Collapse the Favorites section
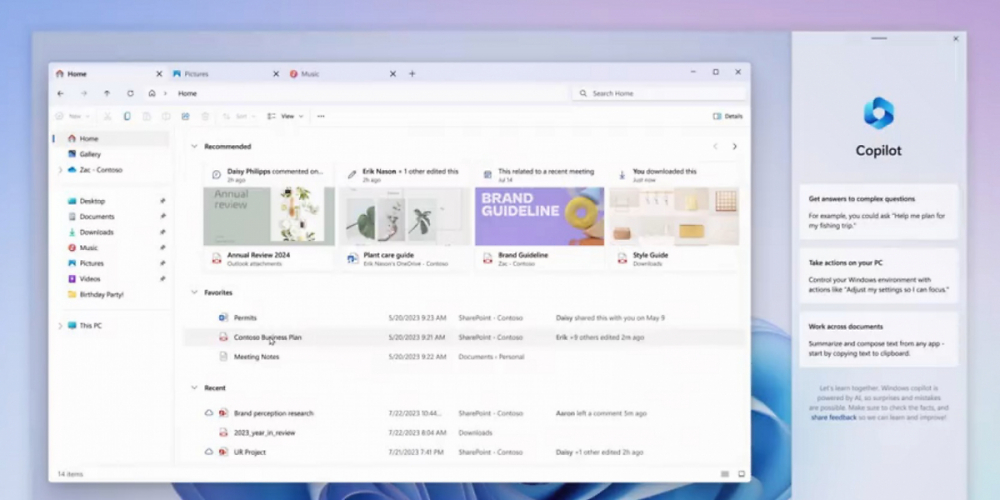The height and width of the screenshot is (500, 1000). [x=195, y=293]
